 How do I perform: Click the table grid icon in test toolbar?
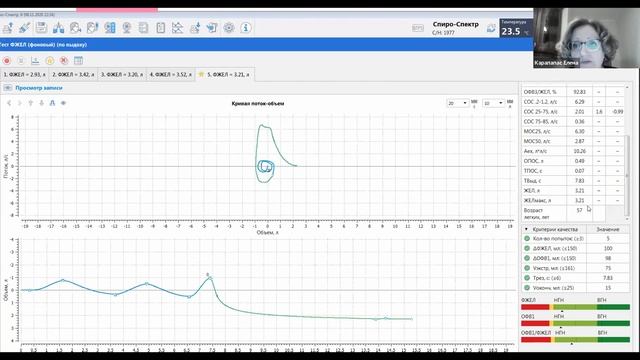(x=78, y=61)
